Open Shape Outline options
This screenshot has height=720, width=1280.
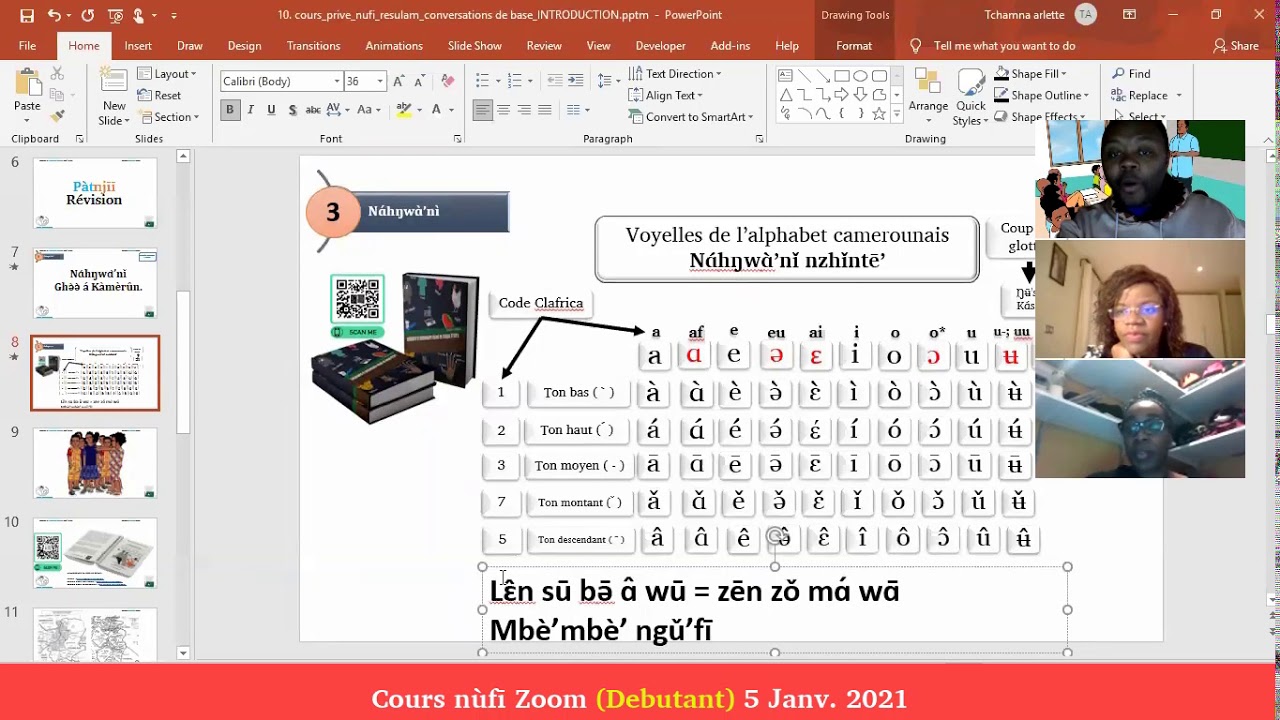click(1040, 95)
